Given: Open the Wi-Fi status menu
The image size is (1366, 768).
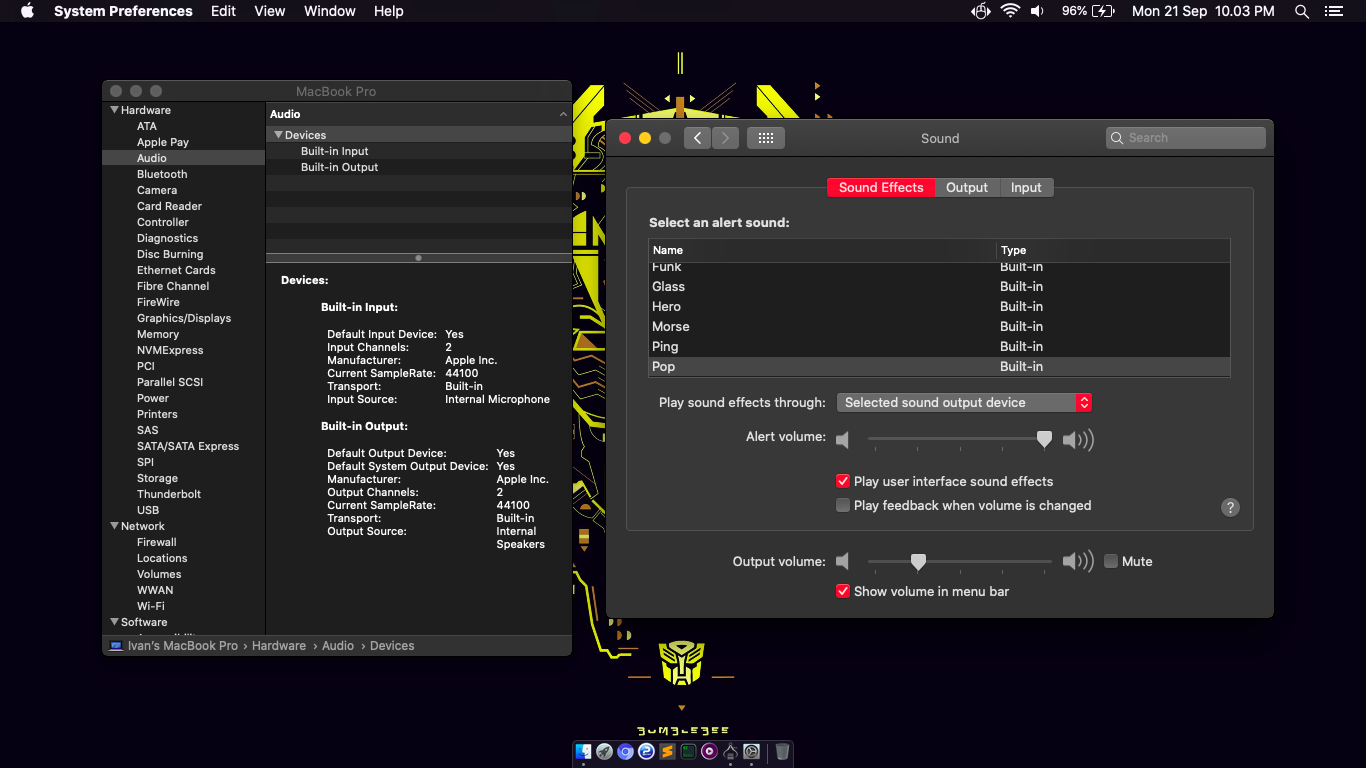Looking at the screenshot, I should pos(1010,11).
